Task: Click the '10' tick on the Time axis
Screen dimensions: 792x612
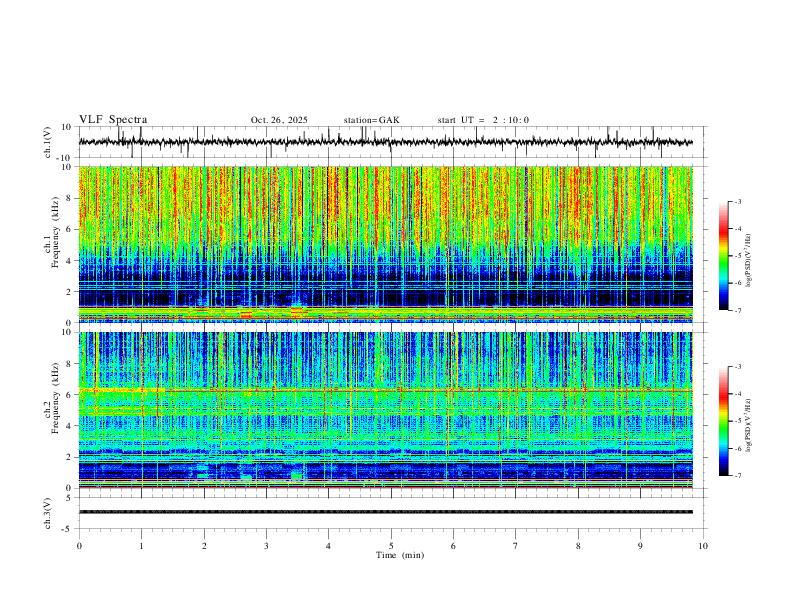Action: [703, 546]
